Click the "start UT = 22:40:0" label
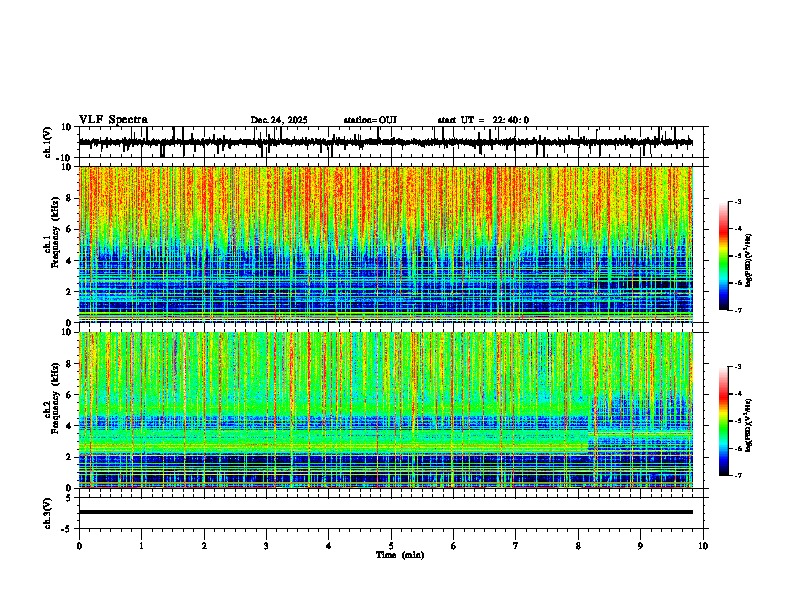The height and width of the screenshot is (612, 792). [483, 120]
